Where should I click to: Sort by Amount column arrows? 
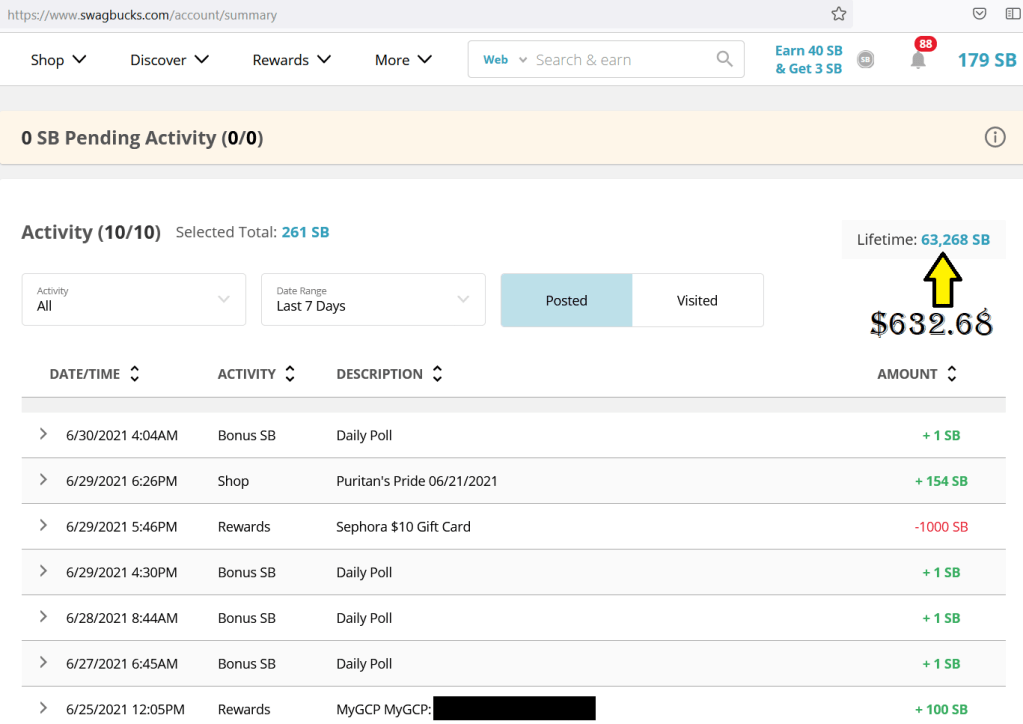coord(952,374)
